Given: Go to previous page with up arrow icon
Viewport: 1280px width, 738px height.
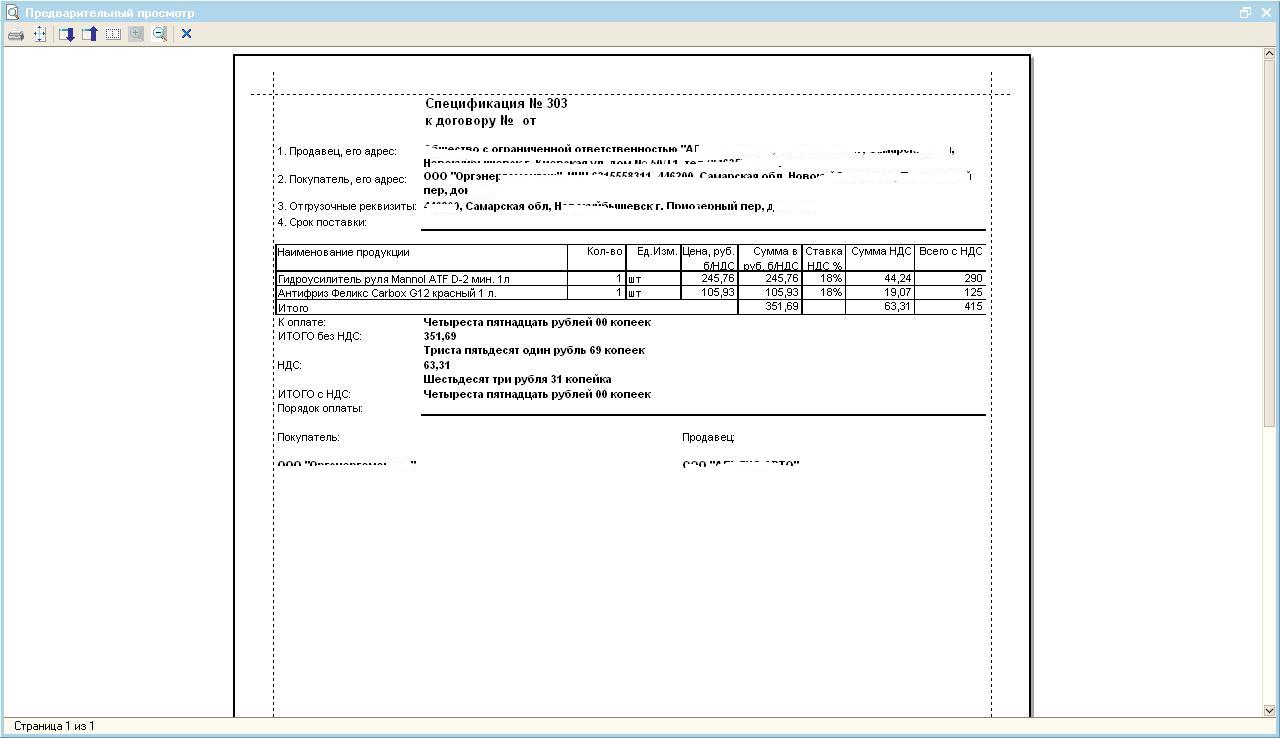Looking at the screenshot, I should pos(90,34).
